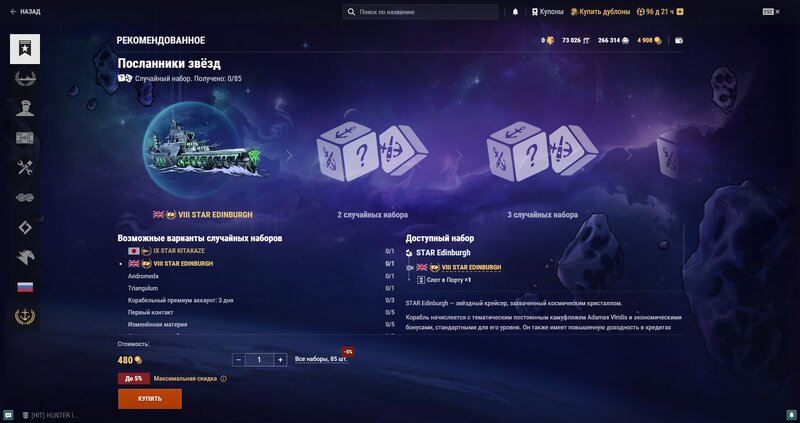The width and height of the screenshot is (800, 423).
Task: Increase bundle quantity with plus button
Action: [x=280, y=360]
